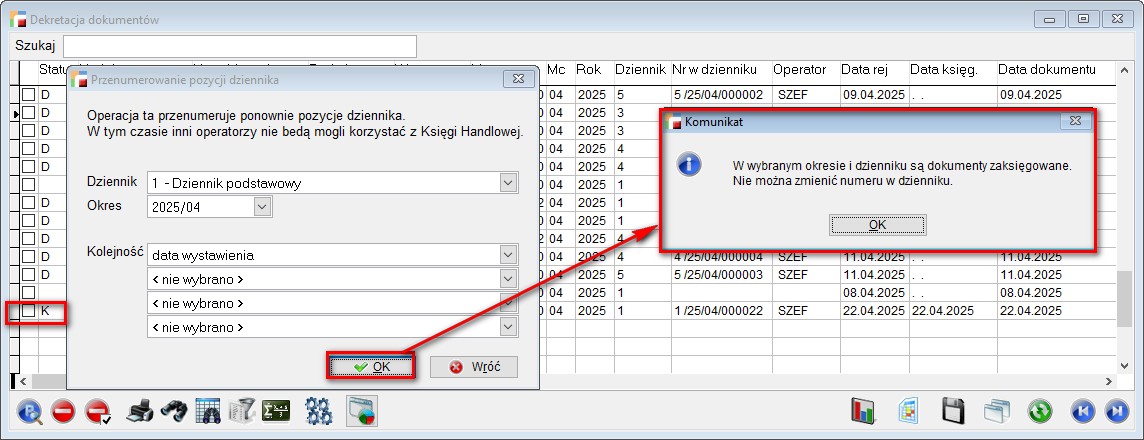Click into the Szukaj search field
1144x440 pixels.
[240, 46]
